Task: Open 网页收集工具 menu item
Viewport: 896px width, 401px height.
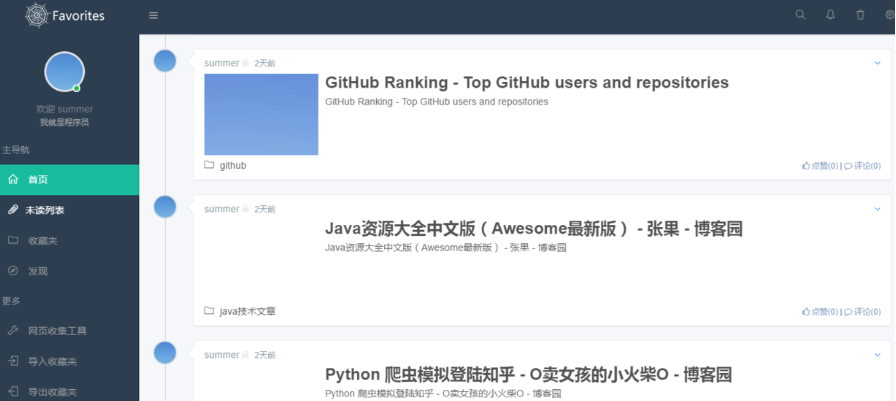Action: pyautogui.click(x=69, y=331)
